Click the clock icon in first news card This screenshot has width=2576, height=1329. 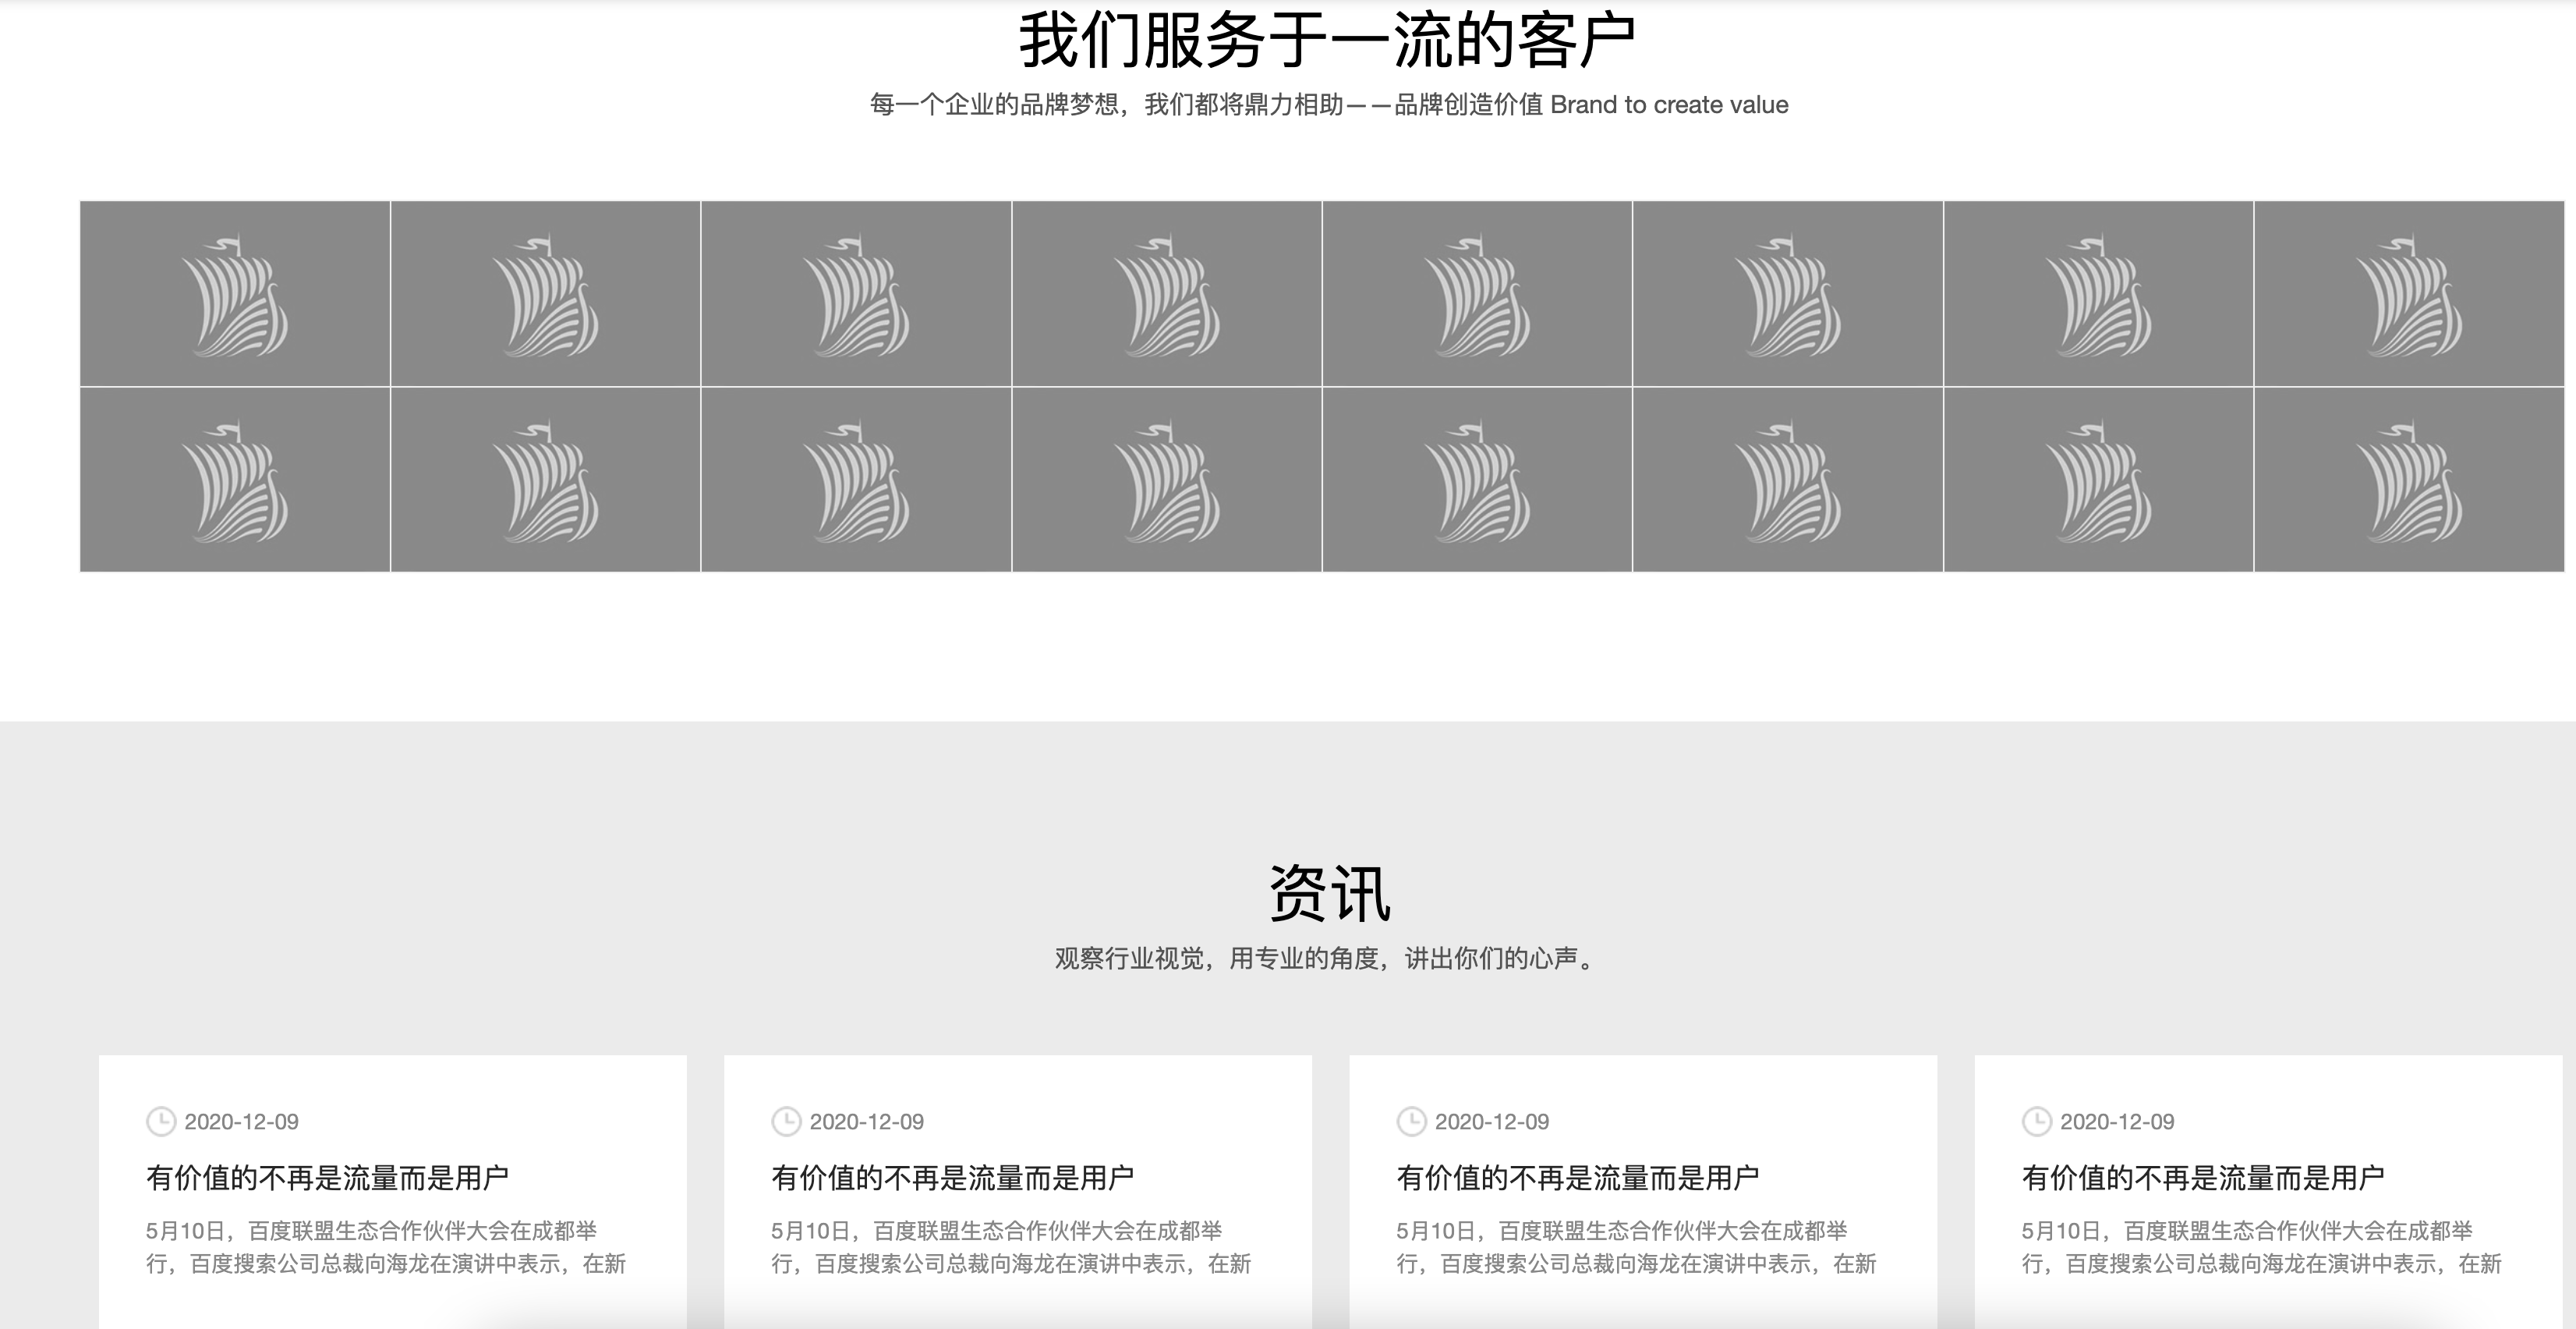161,1122
